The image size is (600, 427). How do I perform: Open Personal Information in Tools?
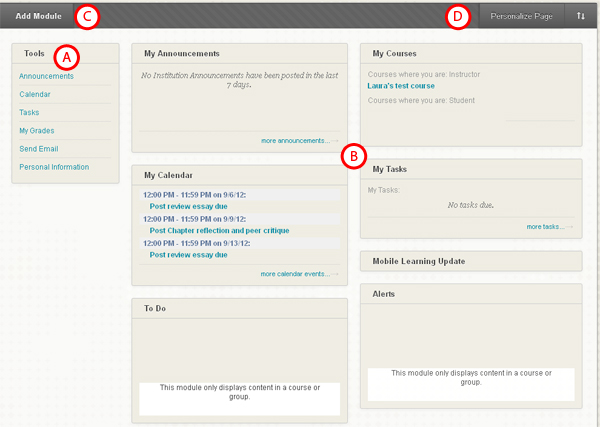[53, 166]
